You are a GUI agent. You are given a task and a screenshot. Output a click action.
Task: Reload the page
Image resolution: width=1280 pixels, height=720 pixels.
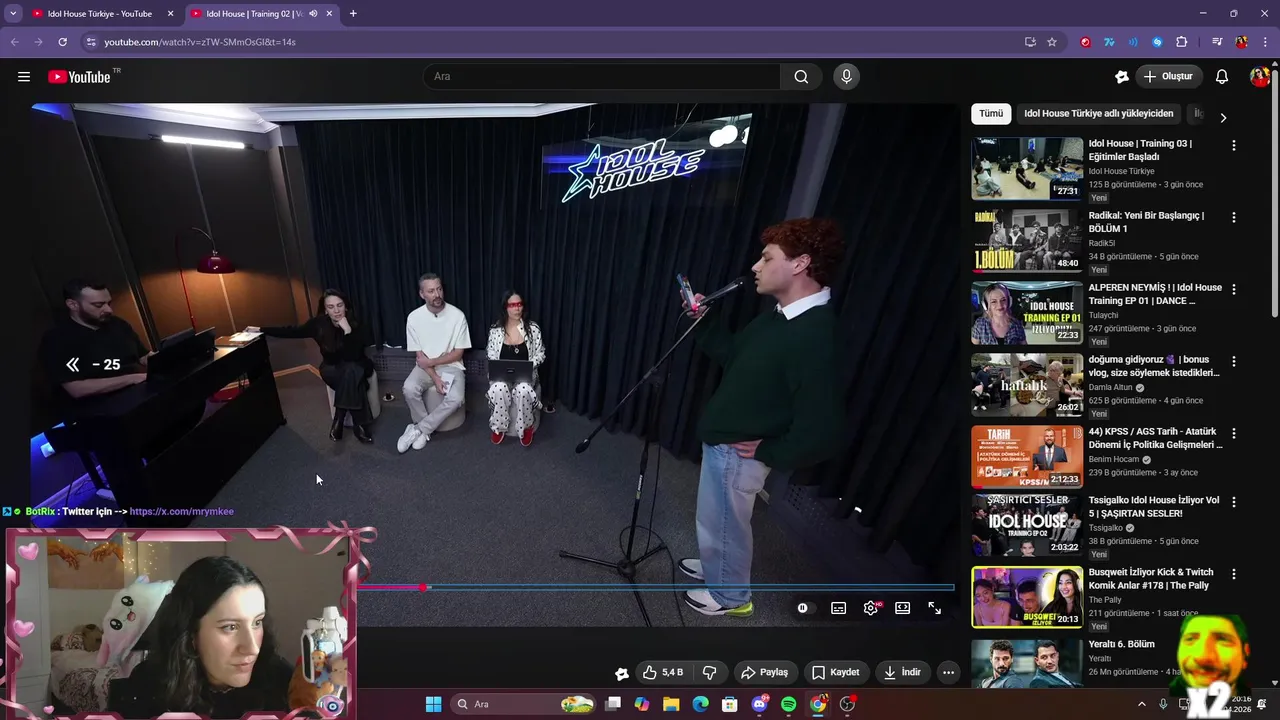click(x=62, y=42)
